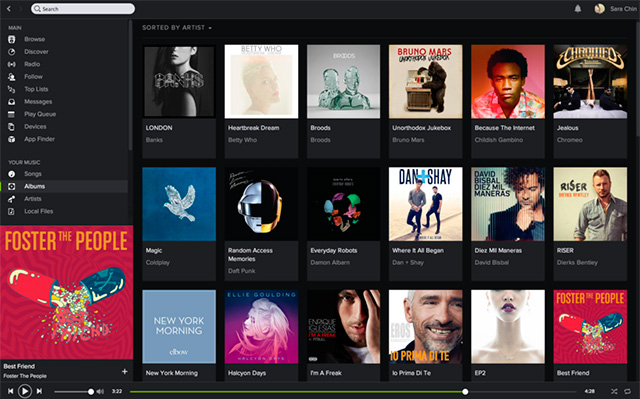Screen dimensions: 640x399
Task: Open Sara Chin profile avatar
Action: (x=599, y=9)
